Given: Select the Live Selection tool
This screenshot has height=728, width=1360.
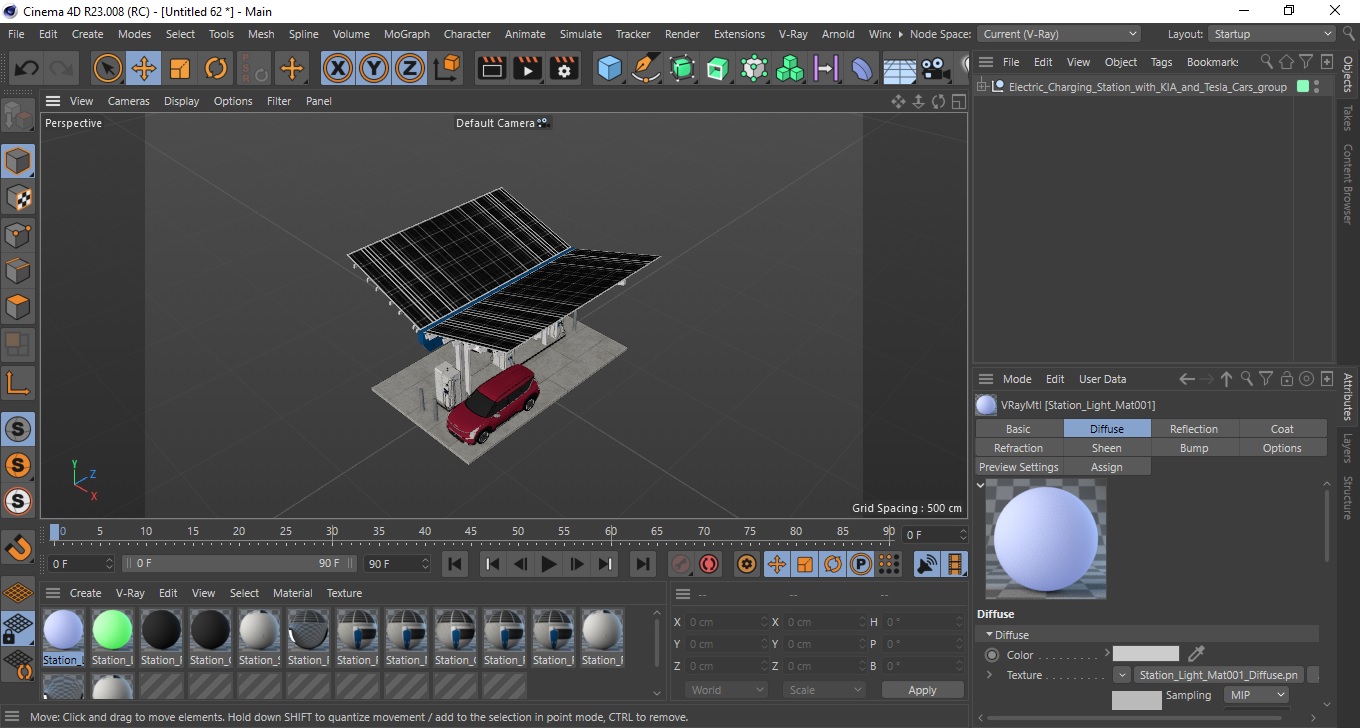Looking at the screenshot, I should coord(107,68).
